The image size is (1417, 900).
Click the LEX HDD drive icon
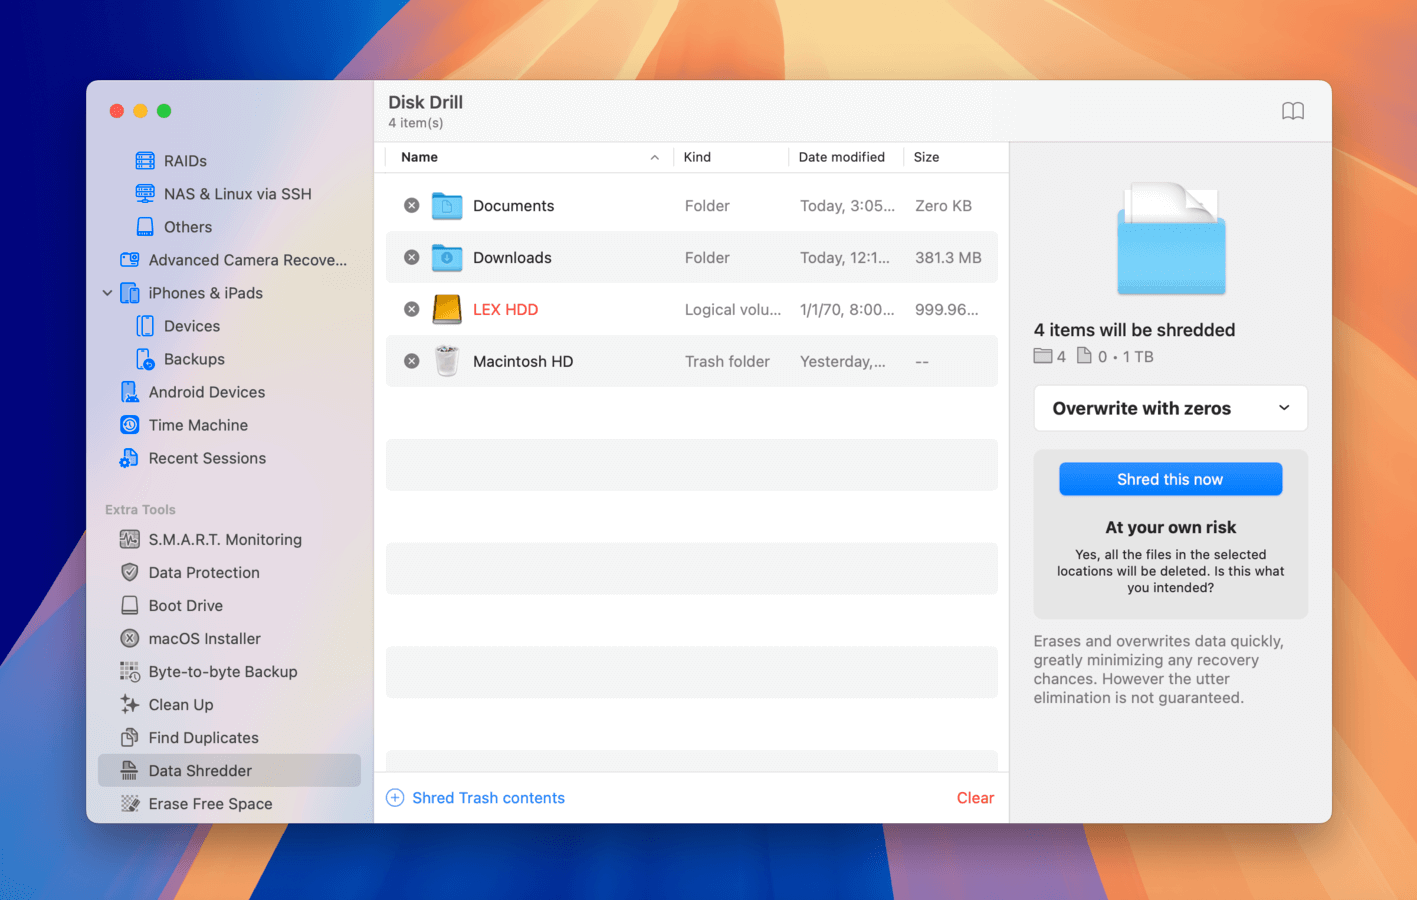447,310
